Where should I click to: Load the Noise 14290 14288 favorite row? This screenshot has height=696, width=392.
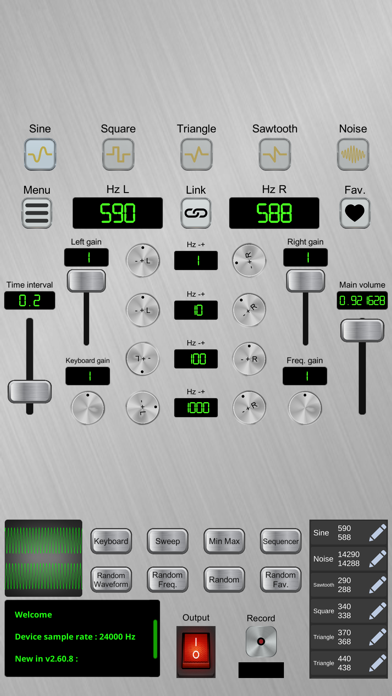[349, 559]
